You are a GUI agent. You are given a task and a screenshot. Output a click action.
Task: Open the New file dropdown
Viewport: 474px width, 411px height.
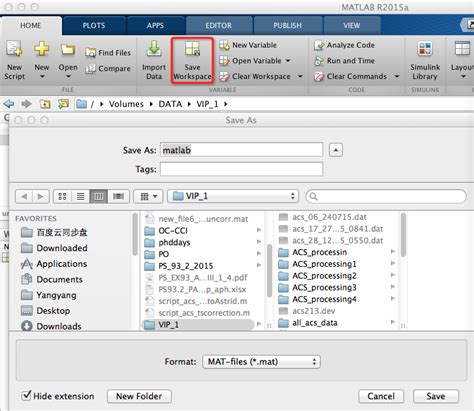(x=42, y=60)
